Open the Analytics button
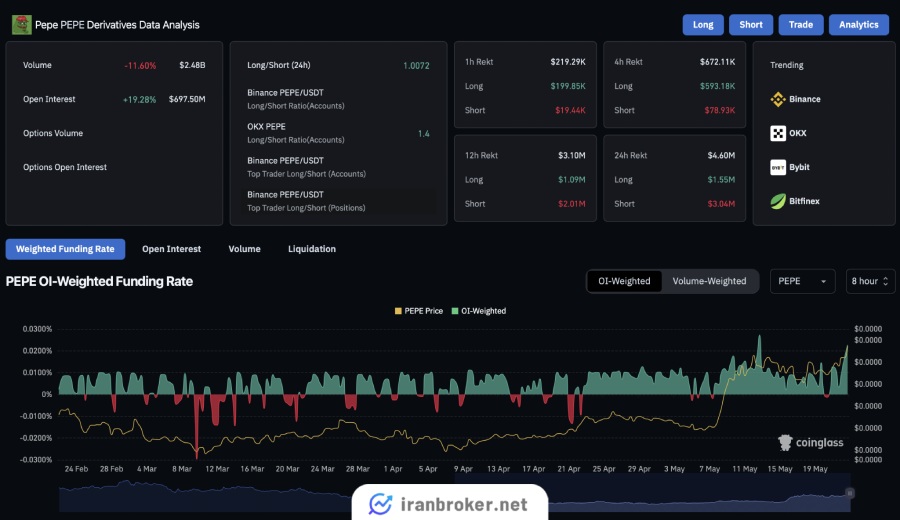Image resolution: width=900 pixels, height=520 pixels. (859, 25)
